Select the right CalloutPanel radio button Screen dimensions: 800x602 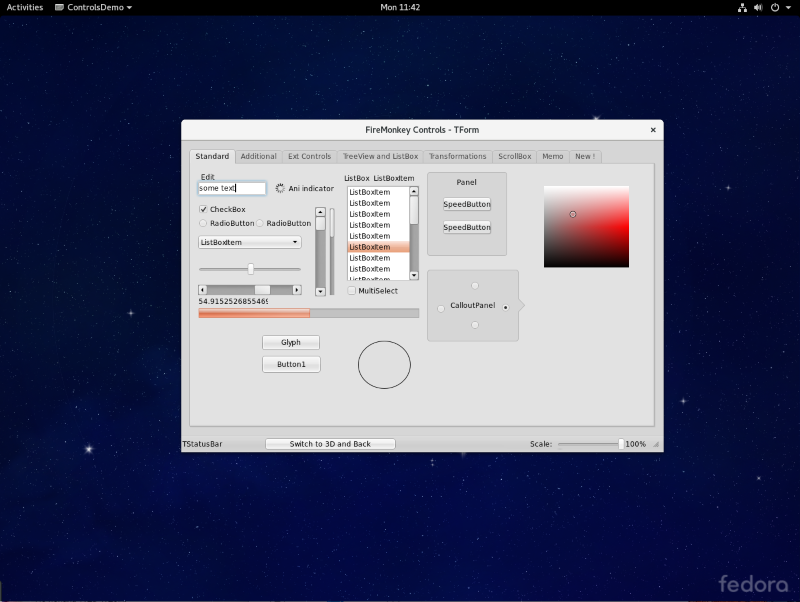506,308
